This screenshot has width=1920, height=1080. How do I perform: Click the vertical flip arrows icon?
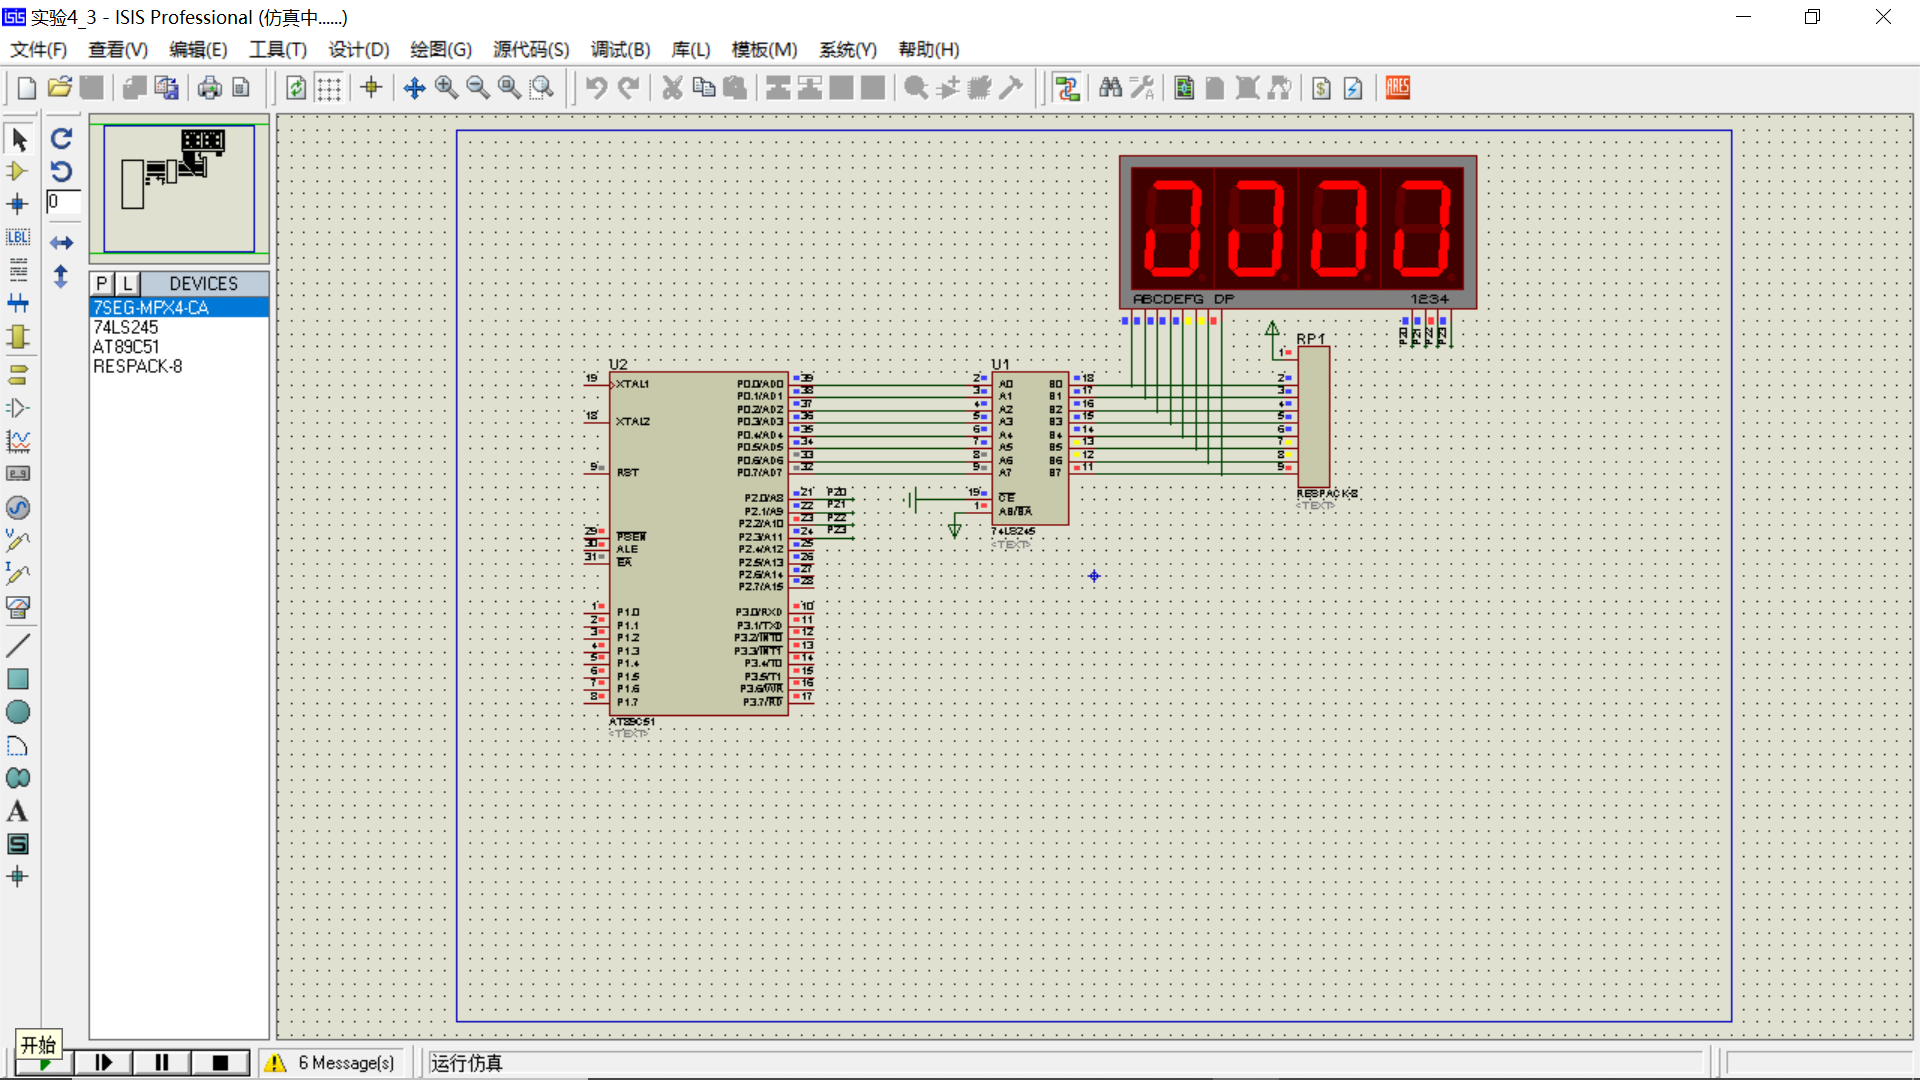62,276
